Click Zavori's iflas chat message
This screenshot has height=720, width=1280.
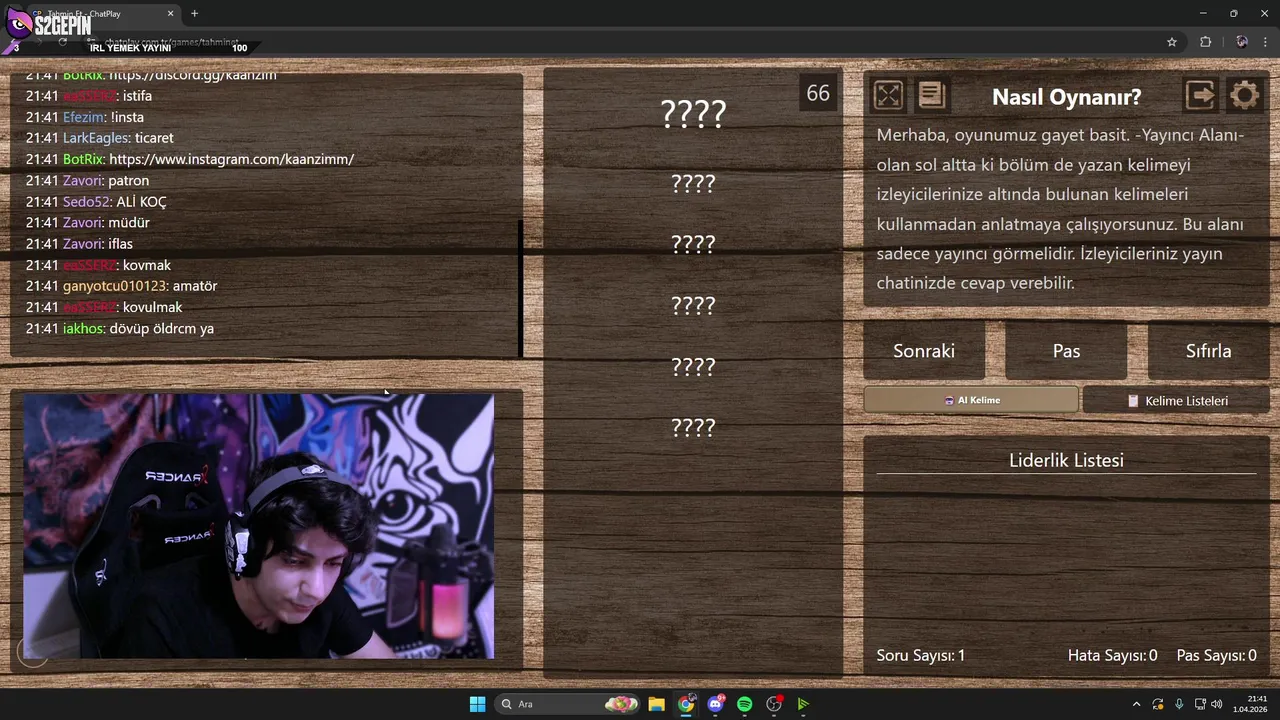[79, 243]
